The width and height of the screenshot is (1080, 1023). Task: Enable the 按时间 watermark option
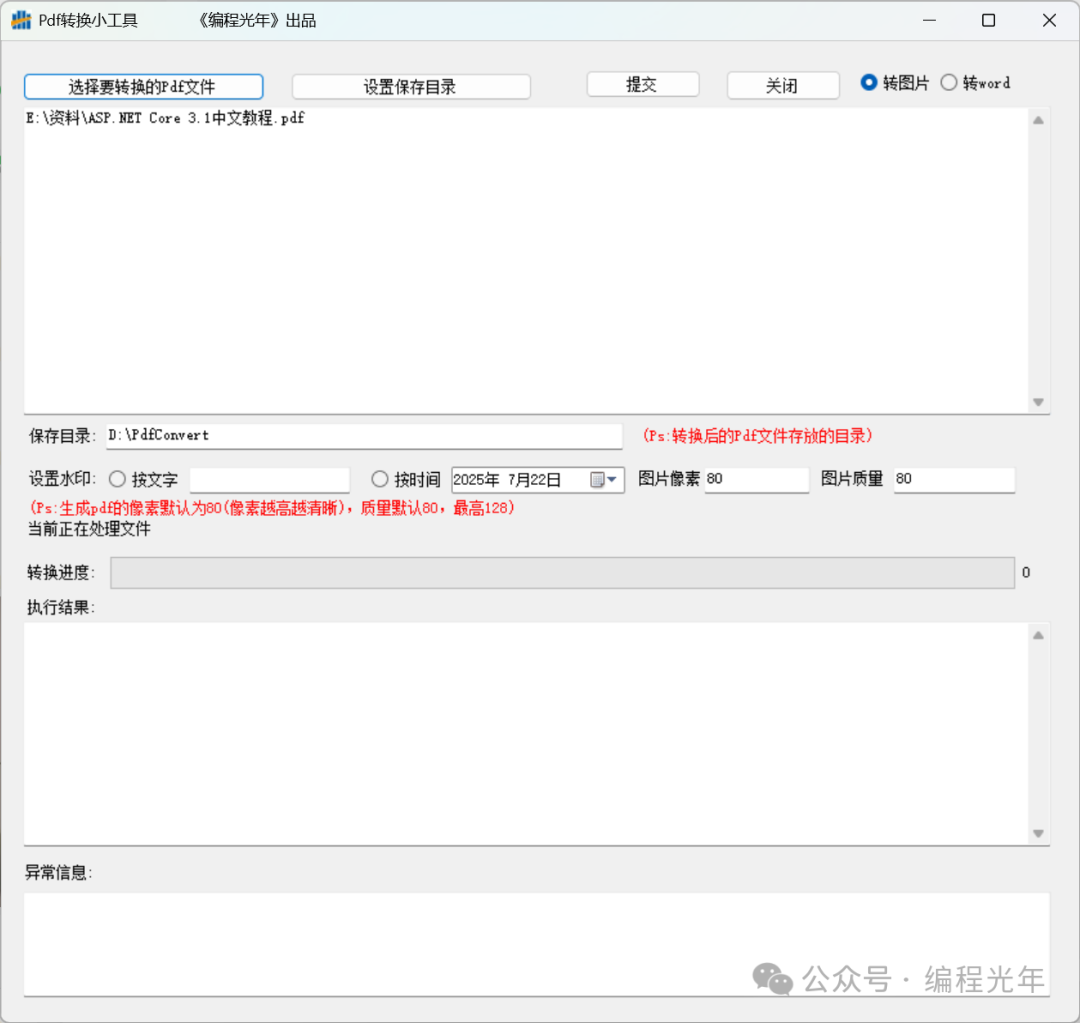(380, 480)
